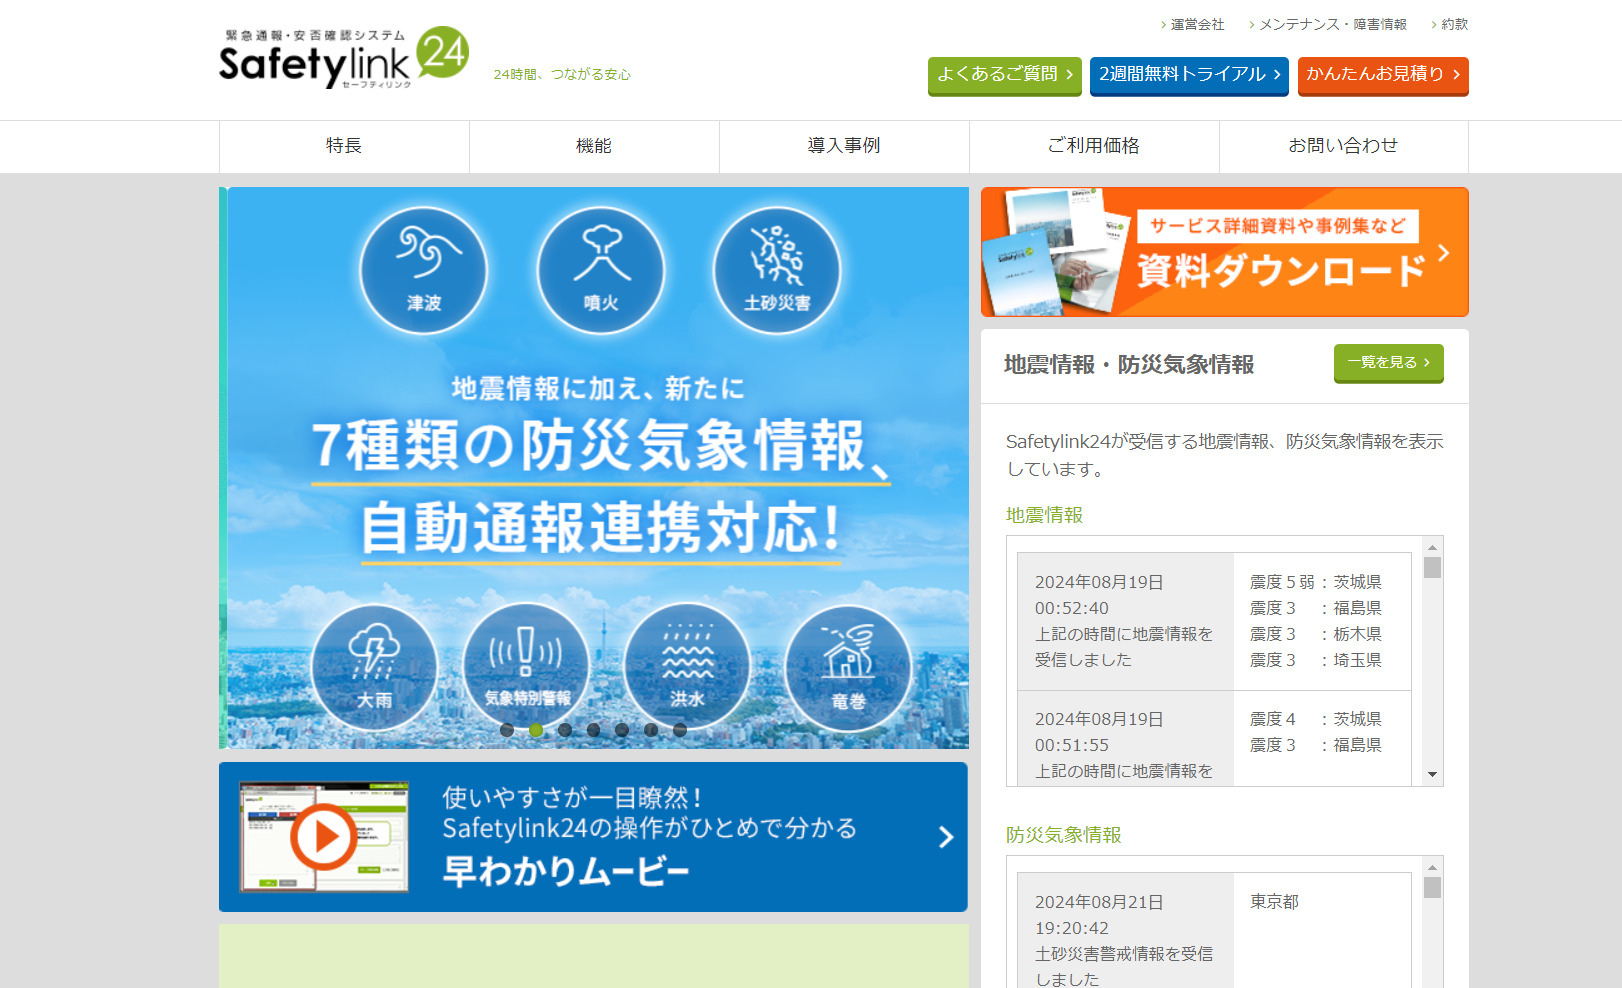Click the 一覧を見る button
Screen dimensions: 1622x988
tap(1389, 363)
